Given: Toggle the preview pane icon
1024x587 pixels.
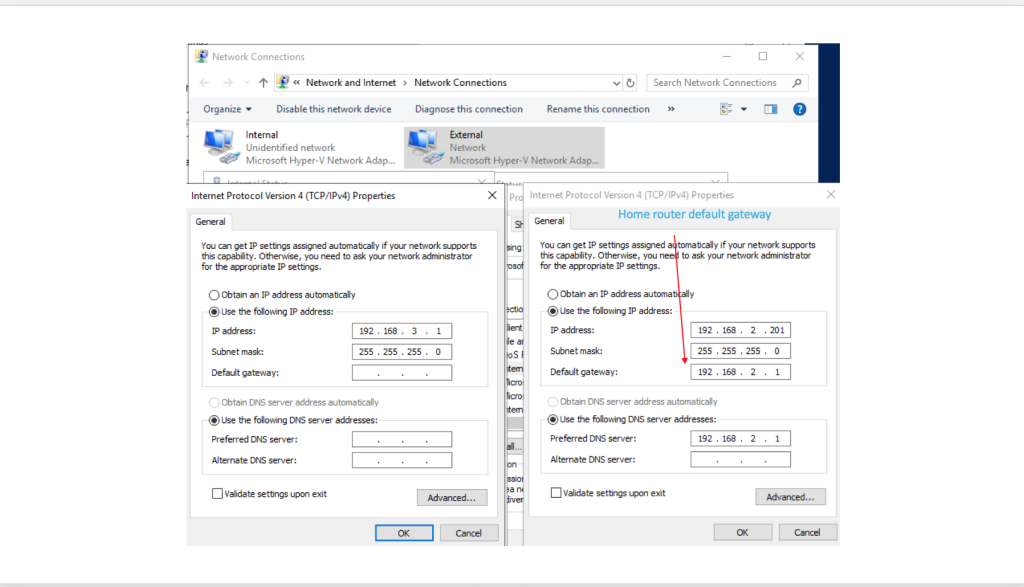Looking at the screenshot, I should pyautogui.click(x=771, y=109).
